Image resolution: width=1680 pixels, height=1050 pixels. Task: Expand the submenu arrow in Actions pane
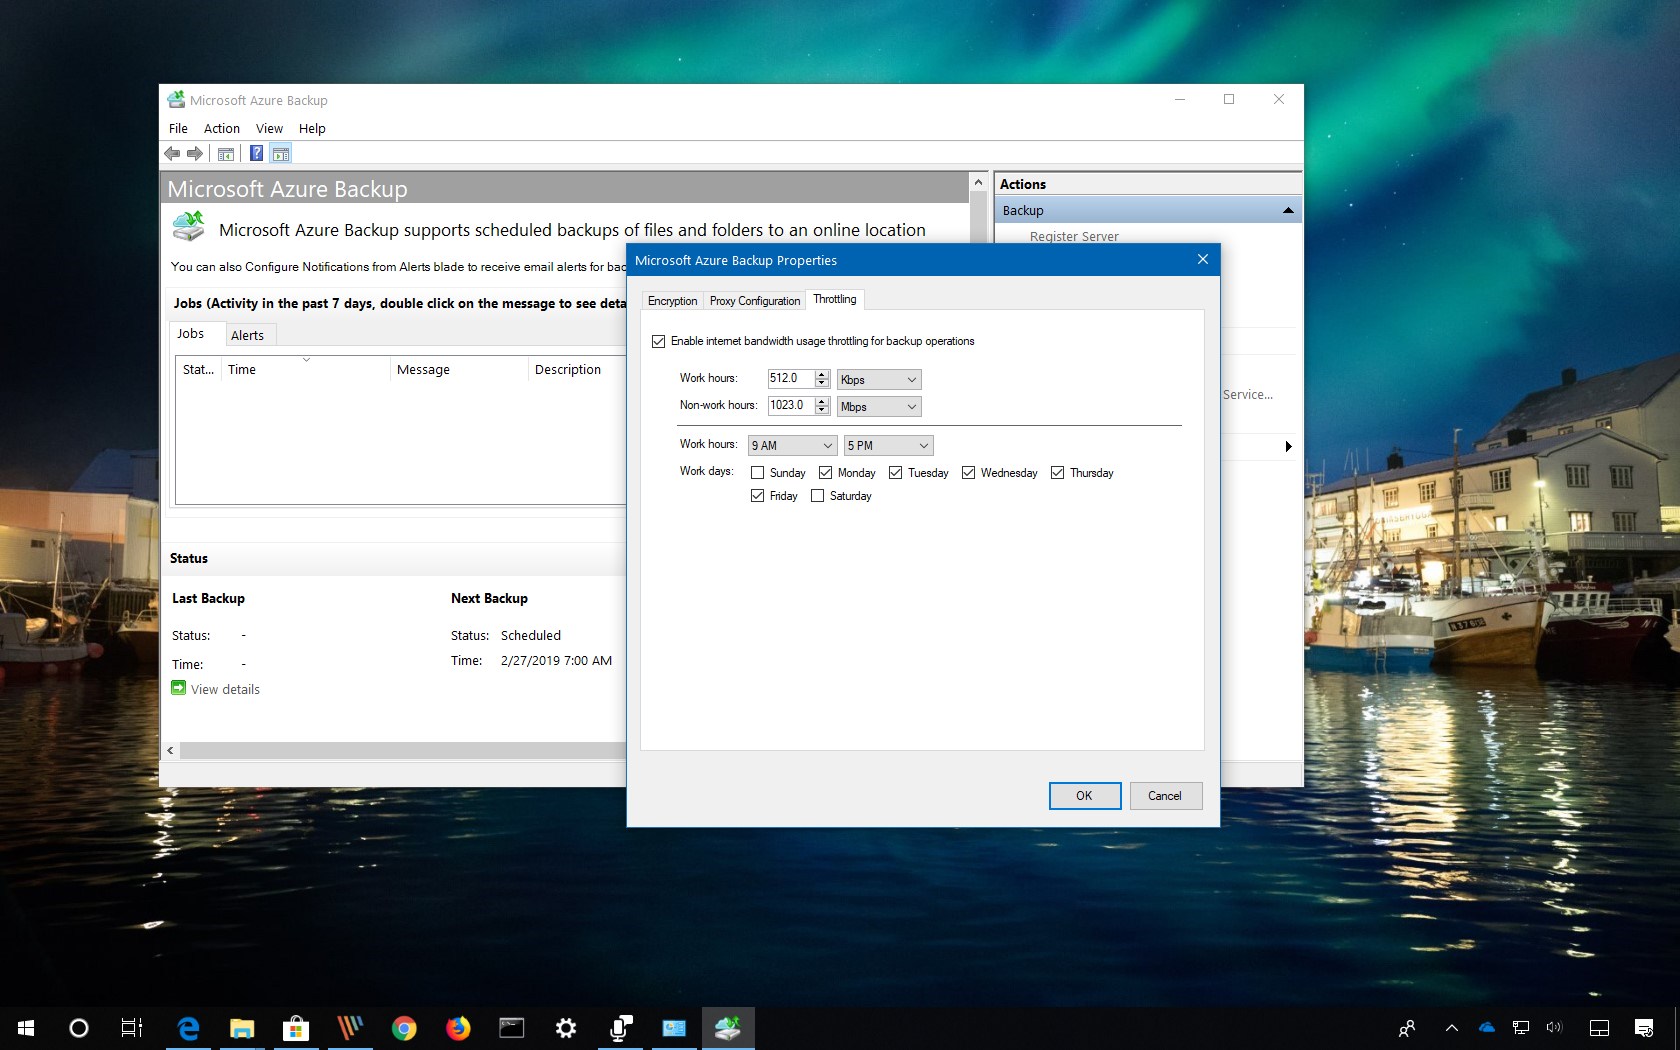(x=1288, y=447)
